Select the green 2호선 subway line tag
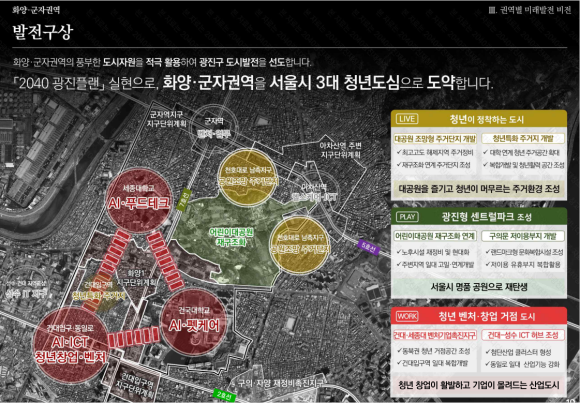 [x=225, y=396]
